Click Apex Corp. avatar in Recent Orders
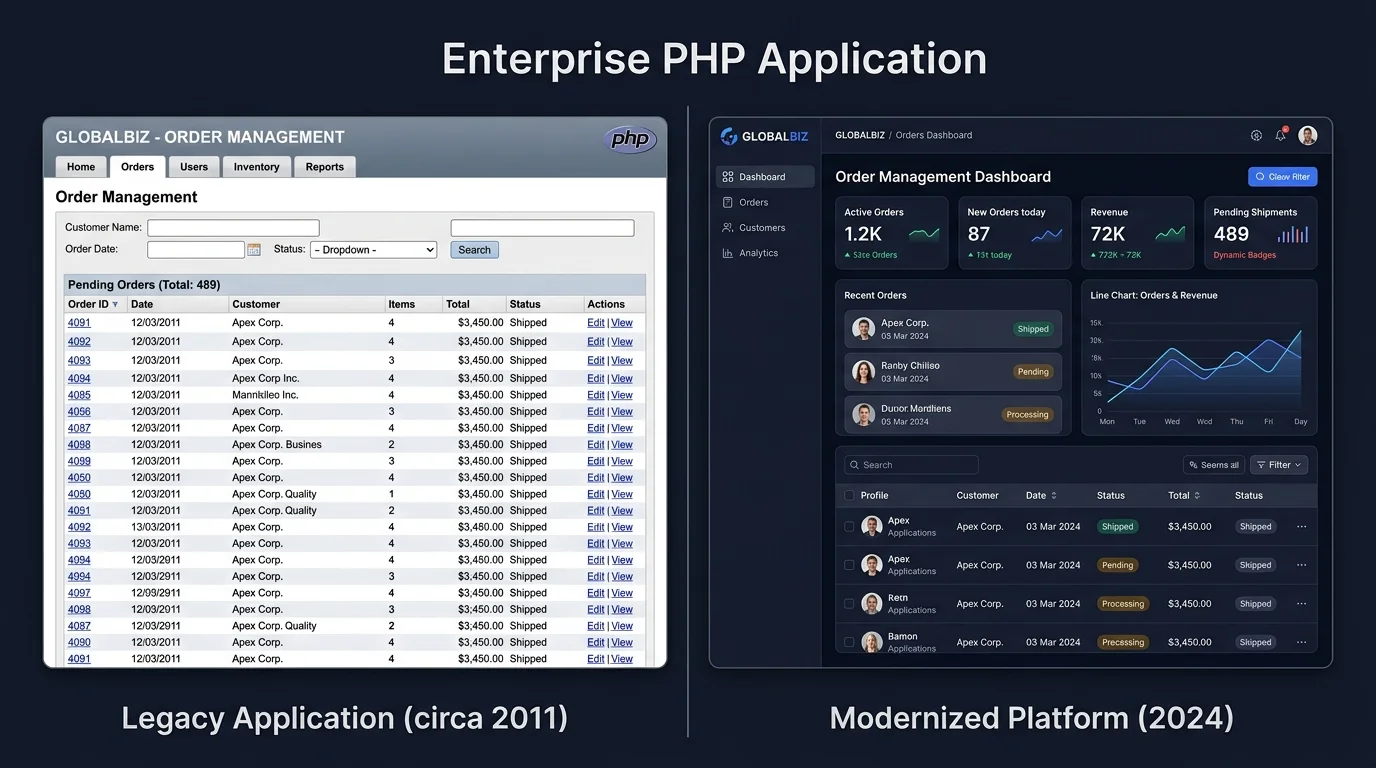The image size is (1376, 768). [863, 329]
